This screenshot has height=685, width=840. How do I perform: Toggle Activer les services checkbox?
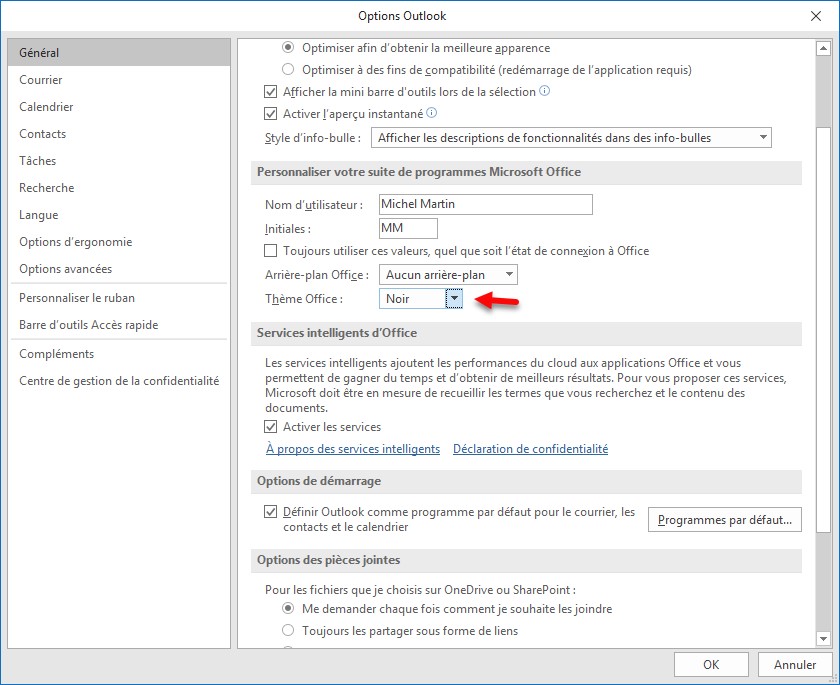click(x=271, y=427)
